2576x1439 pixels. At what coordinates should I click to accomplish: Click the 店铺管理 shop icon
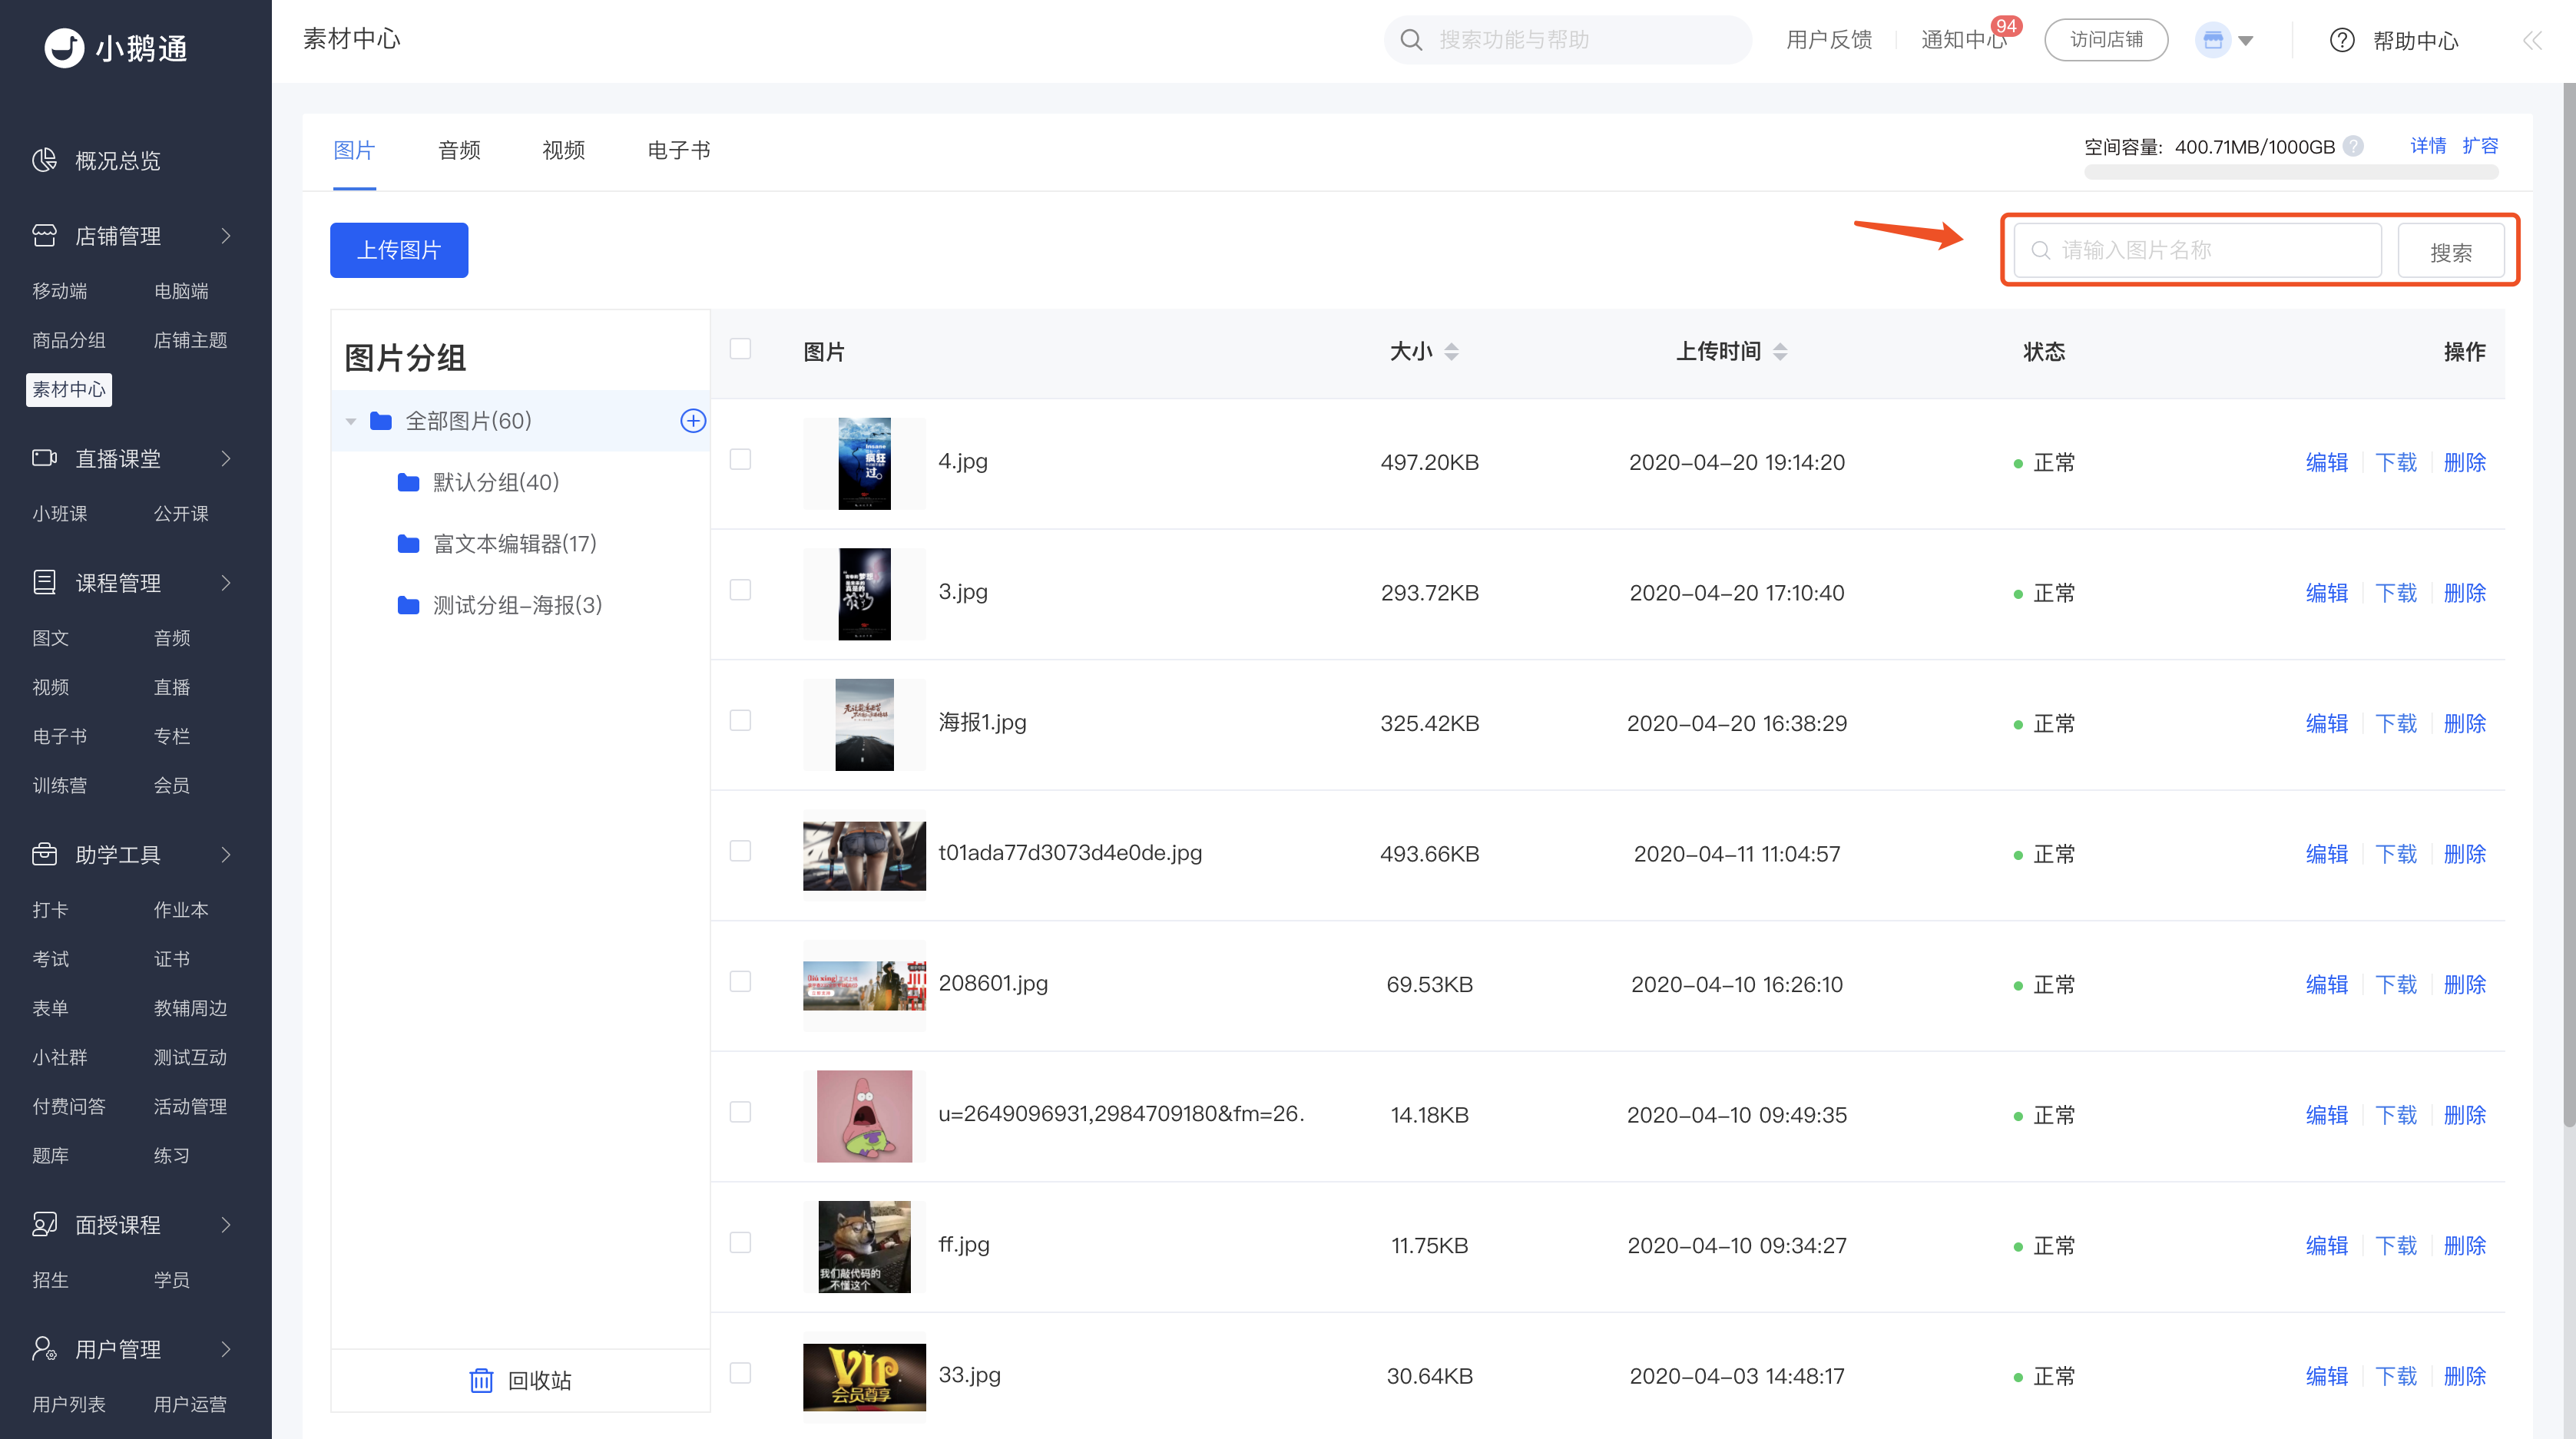[45, 236]
